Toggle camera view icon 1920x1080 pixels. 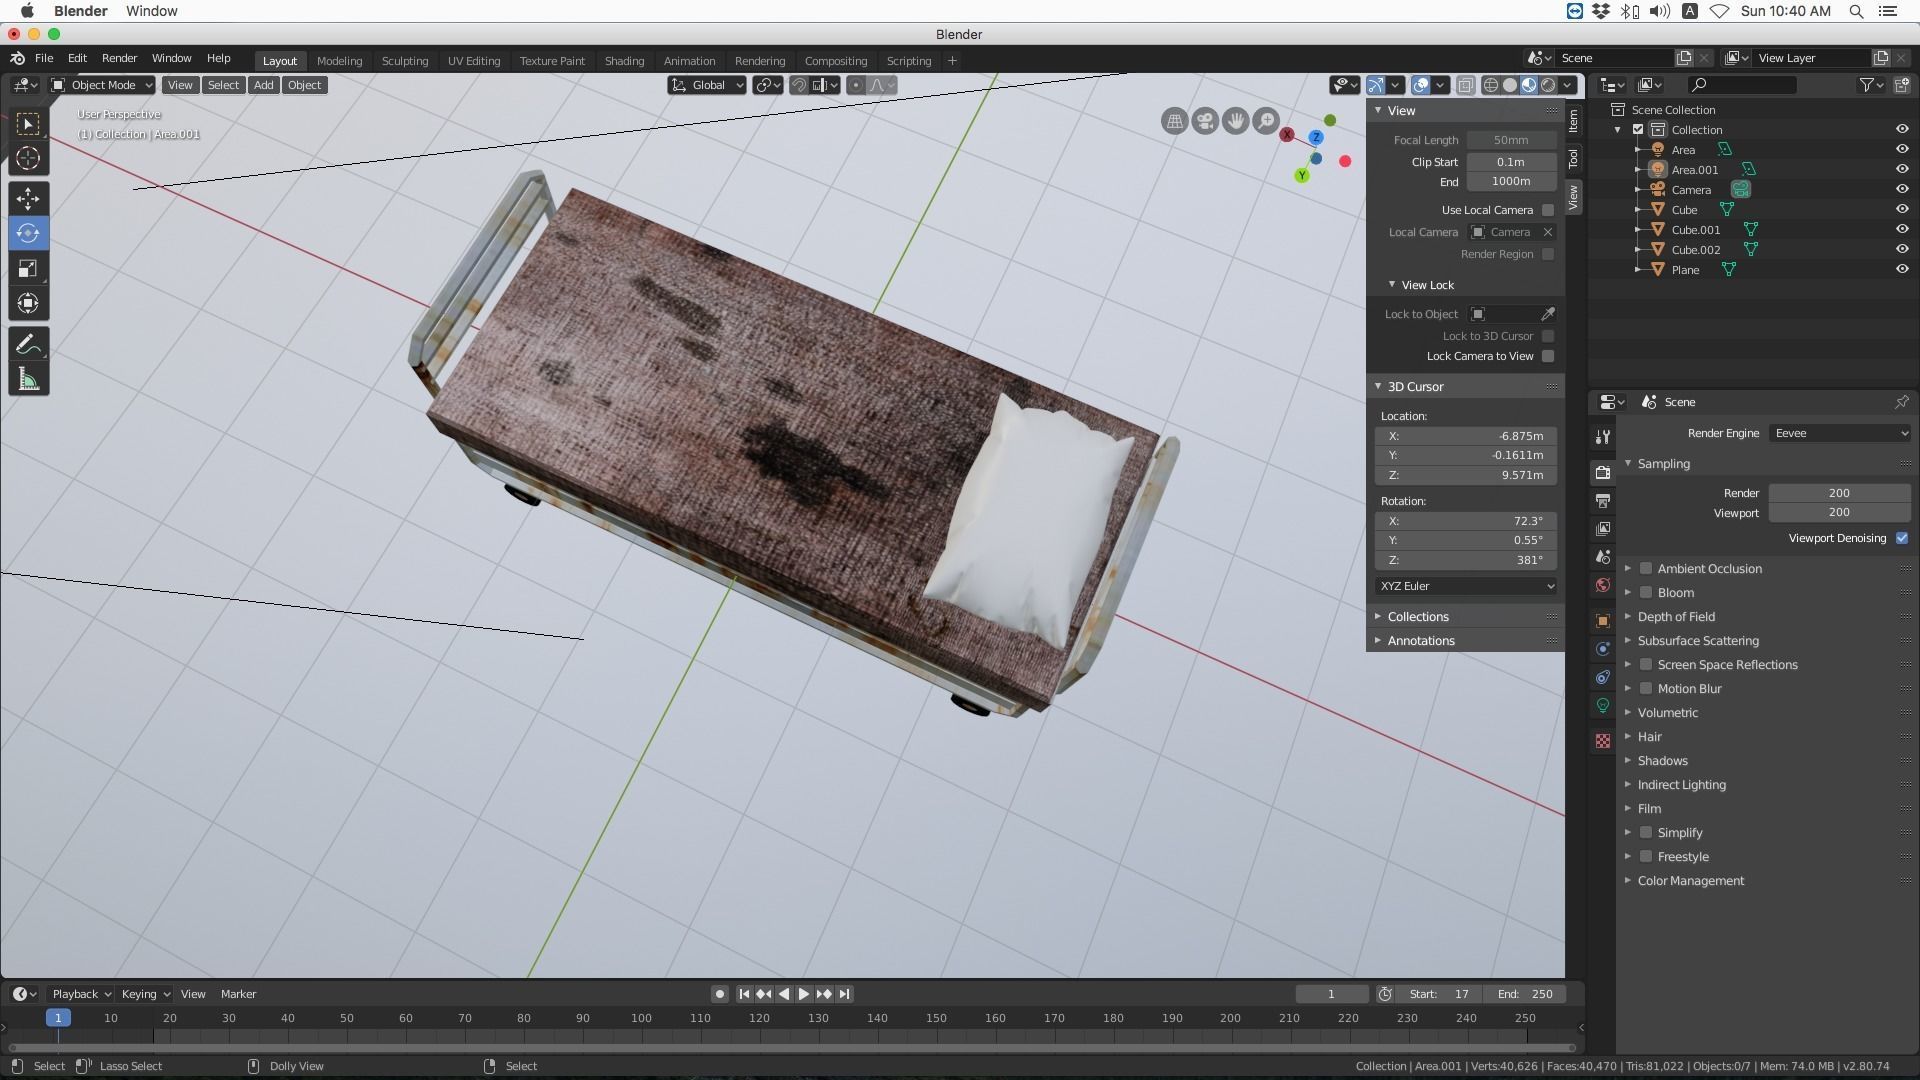1205,121
